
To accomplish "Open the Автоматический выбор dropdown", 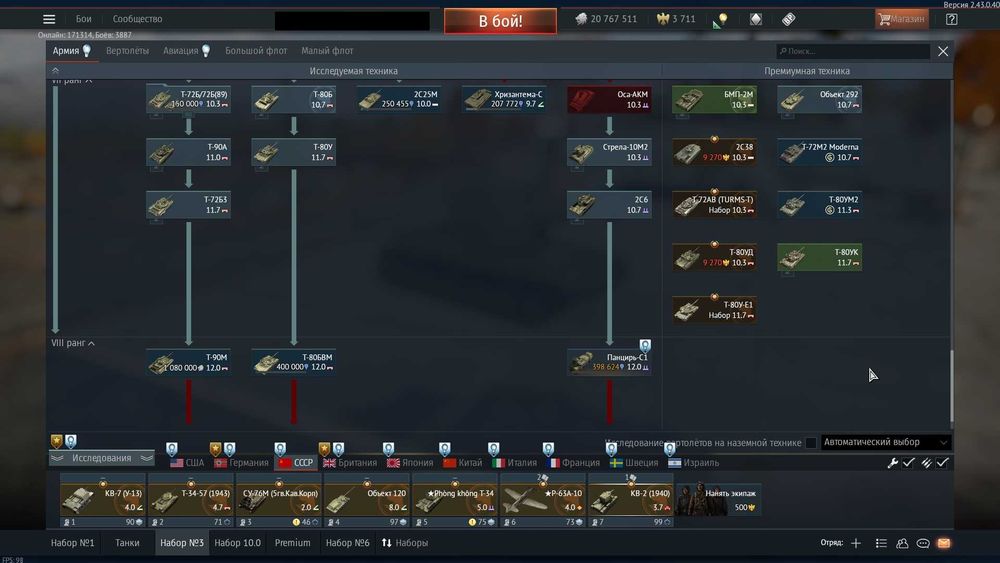I will tap(885, 442).
